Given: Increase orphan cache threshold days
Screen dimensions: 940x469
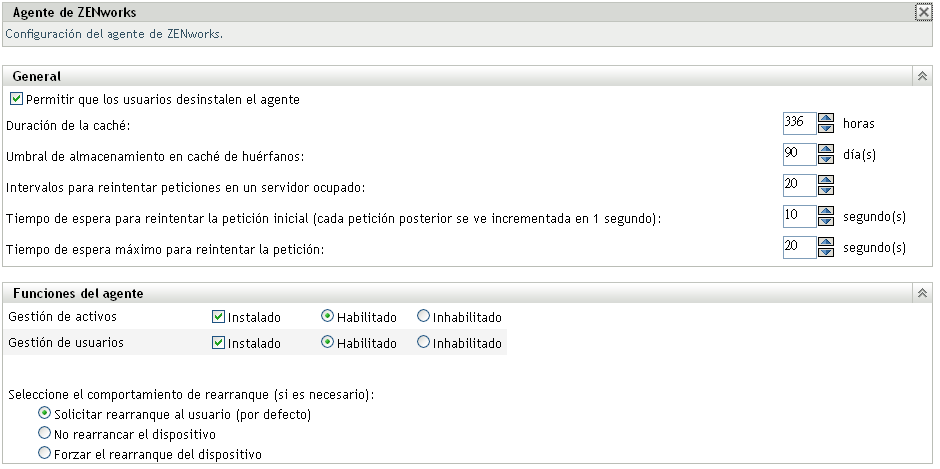Looking at the screenshot, I should click(x=826, y=149).
